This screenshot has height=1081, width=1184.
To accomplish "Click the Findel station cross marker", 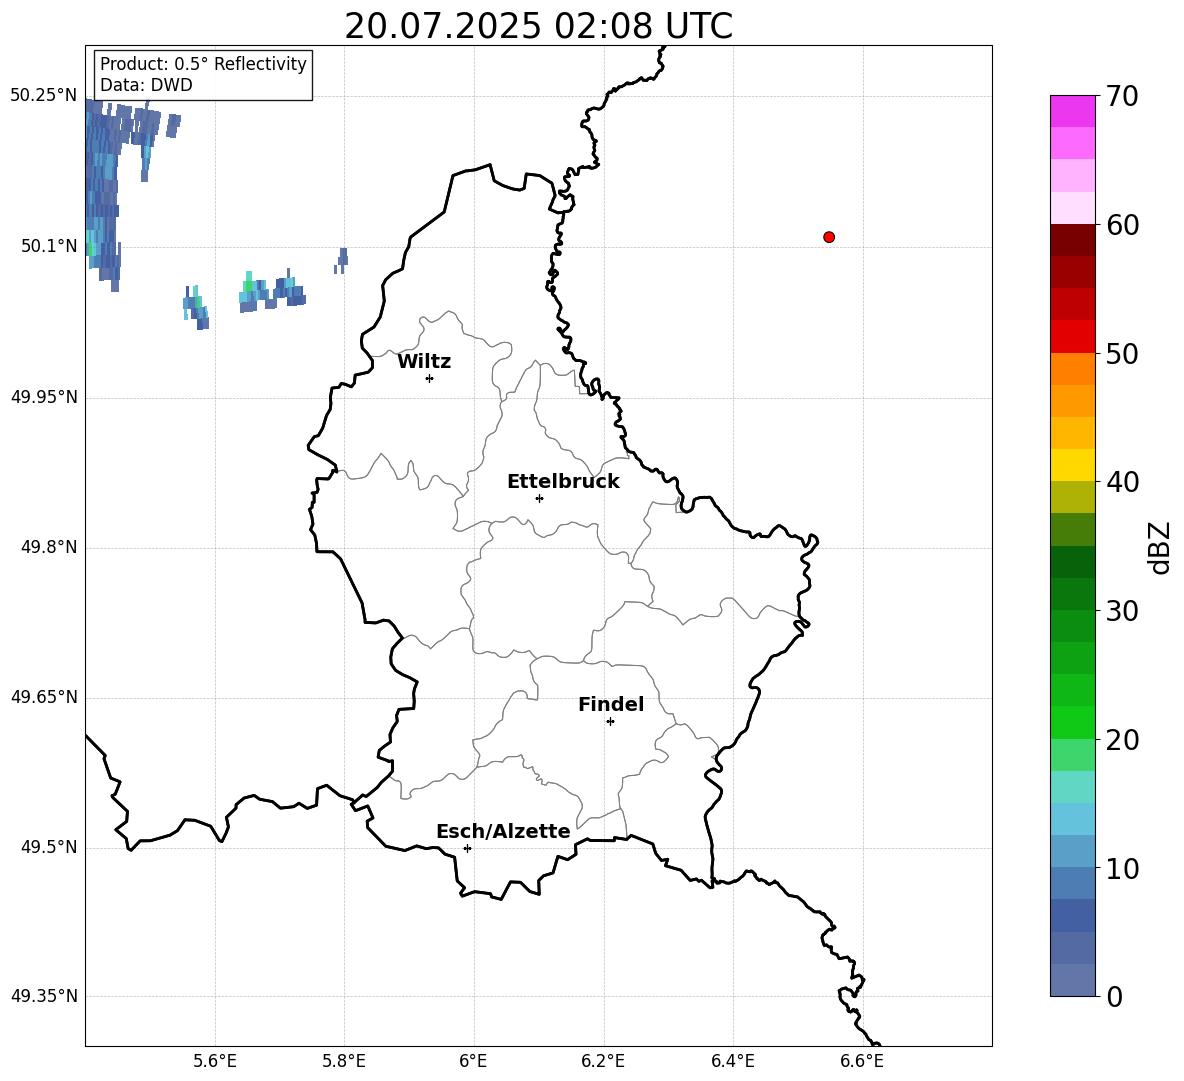I will pyautogui.click(x=610, y=722).
